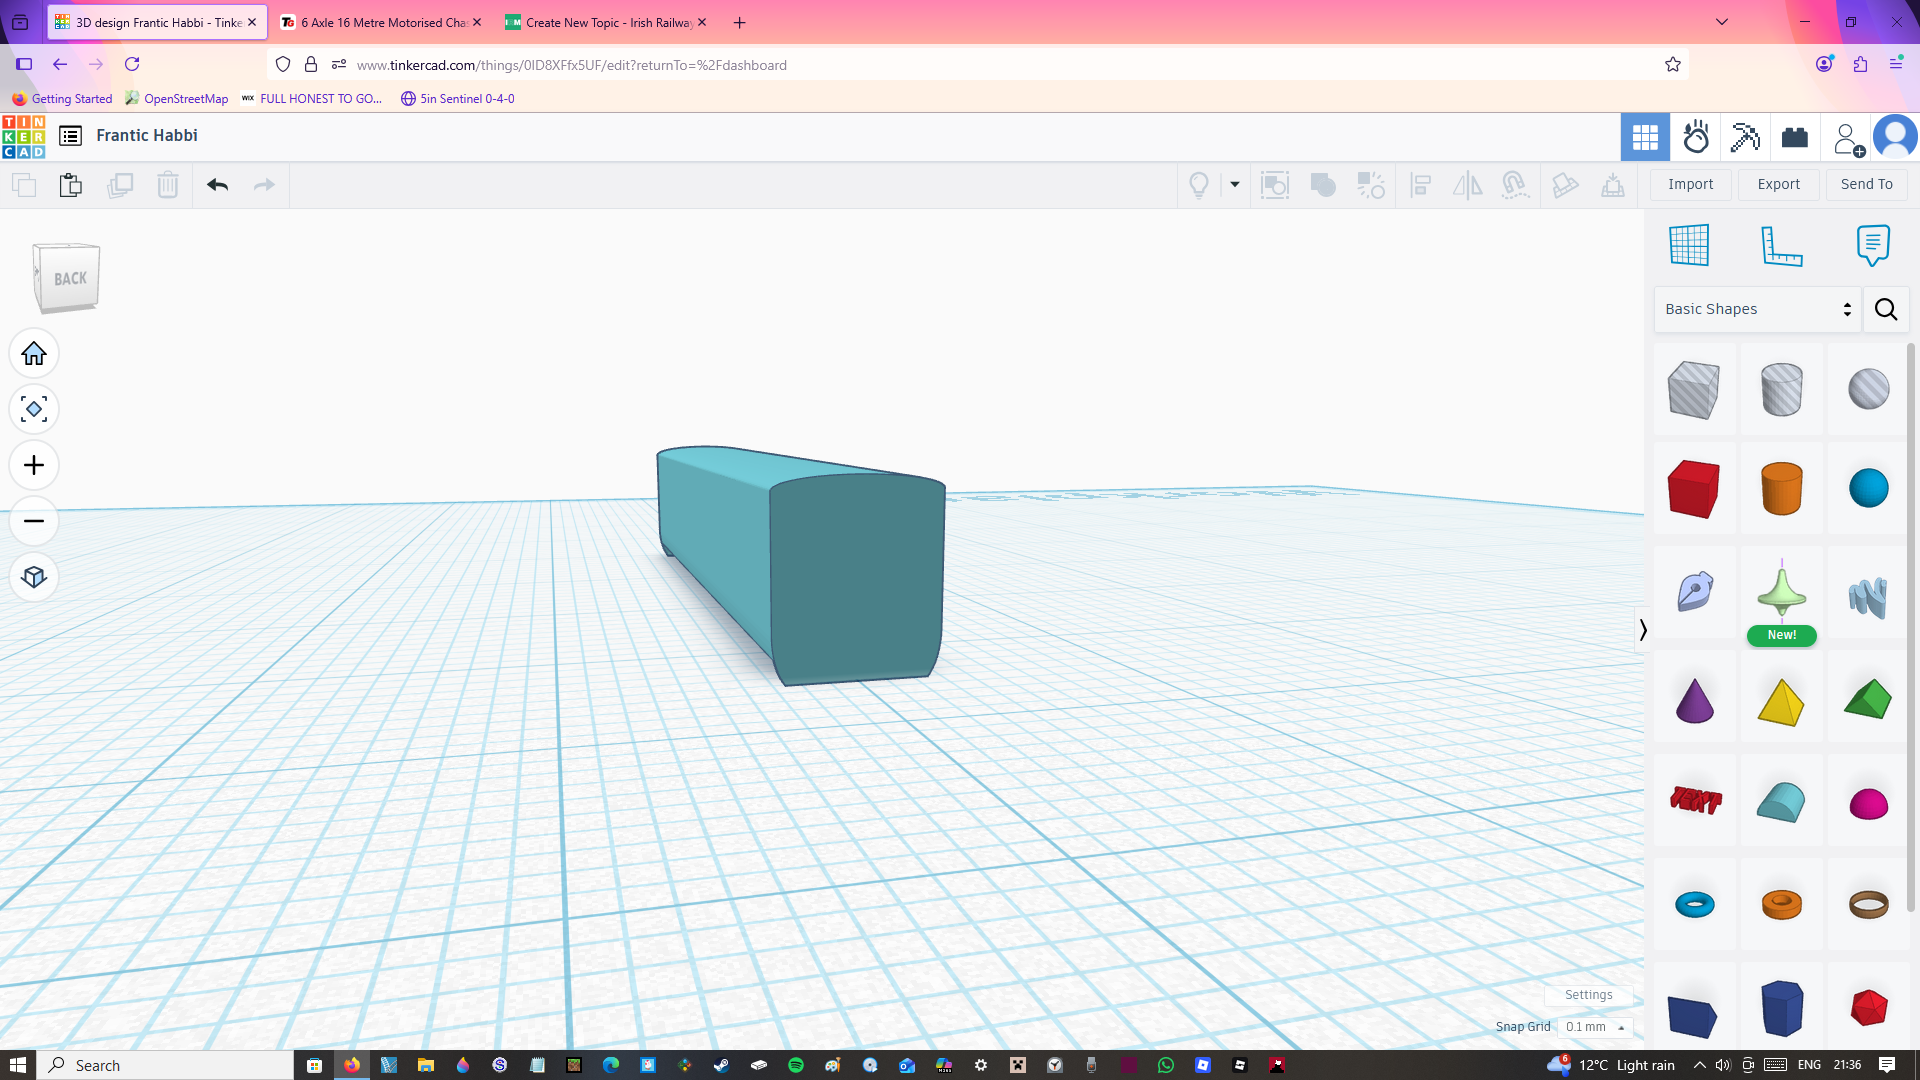The image size is (1920, 1080).
Task: Select the Workplane tool
Action: tap(1689, 245)
